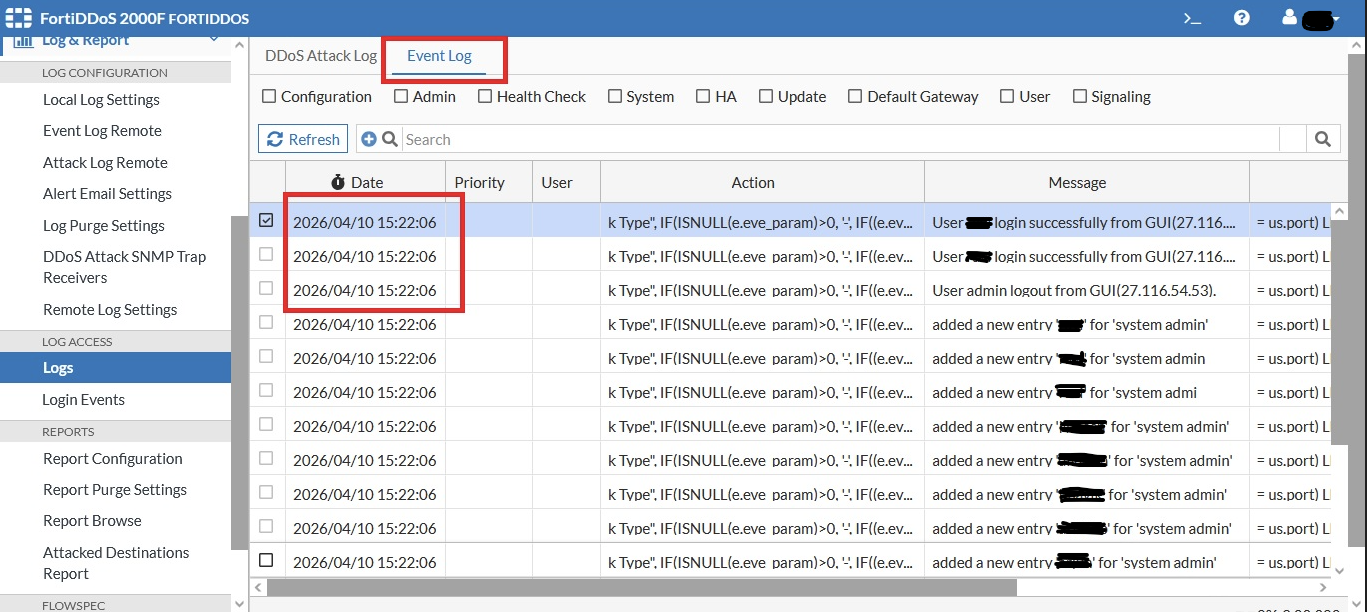Click sidebar scroll-down arrow

click(x=239, y=603)
